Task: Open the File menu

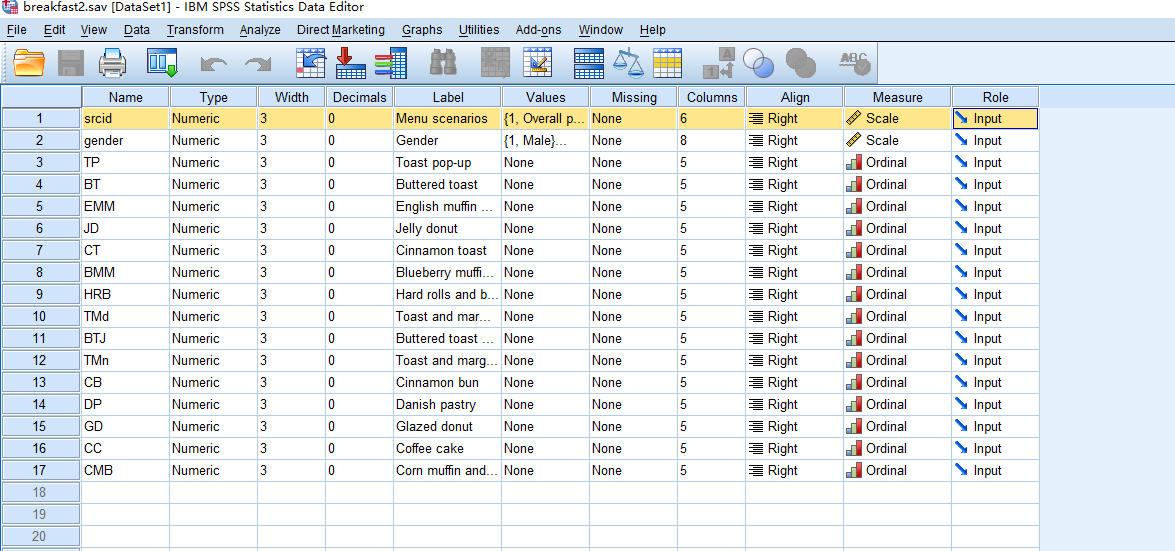Action: pos(16,30)
